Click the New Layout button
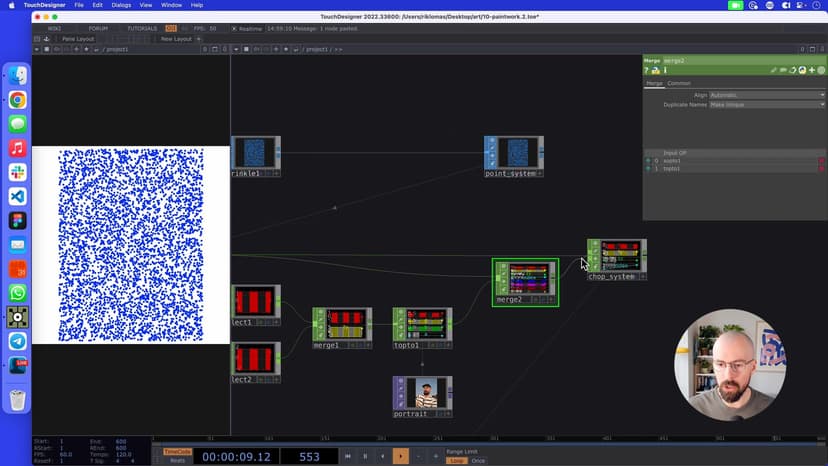The width and height of the screenshot is (828, 466). (x=175, y=39)
